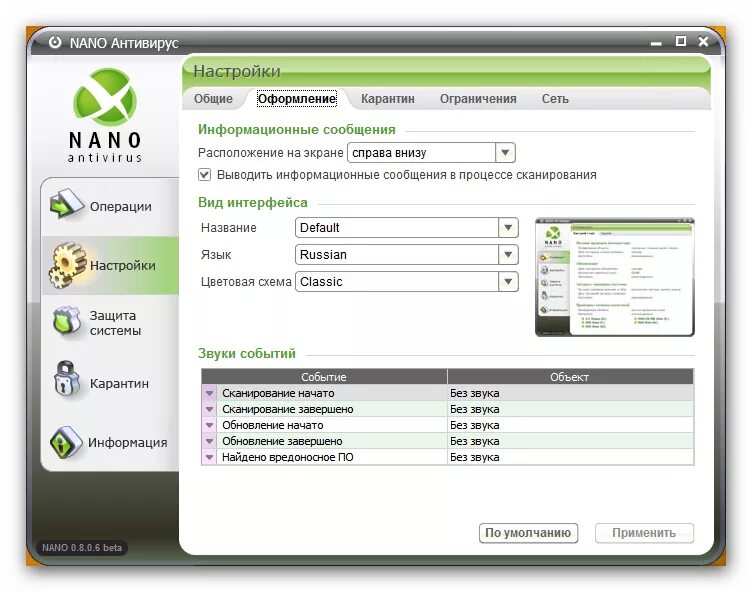Expand sound options for Сканирование начато
The height and width of the screenshot is (592, 752).
click(x=209, y=393)
